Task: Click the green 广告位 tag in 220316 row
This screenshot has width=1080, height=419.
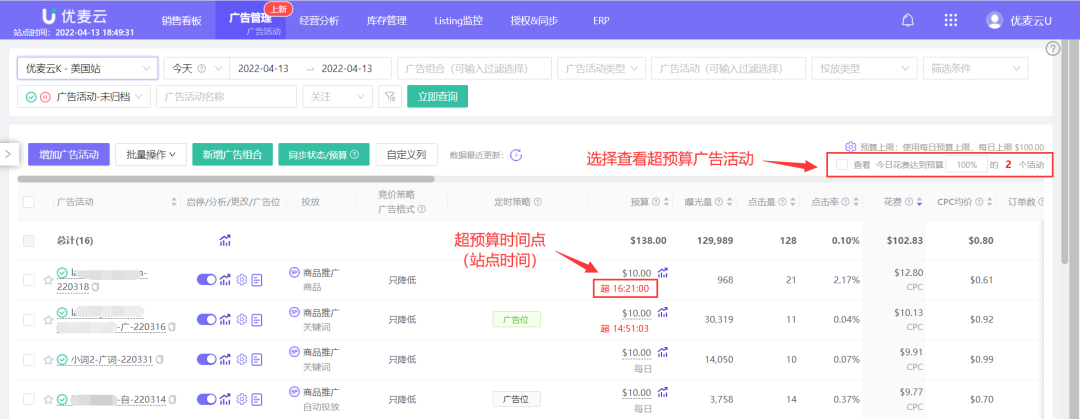Action: click(517, 320)
